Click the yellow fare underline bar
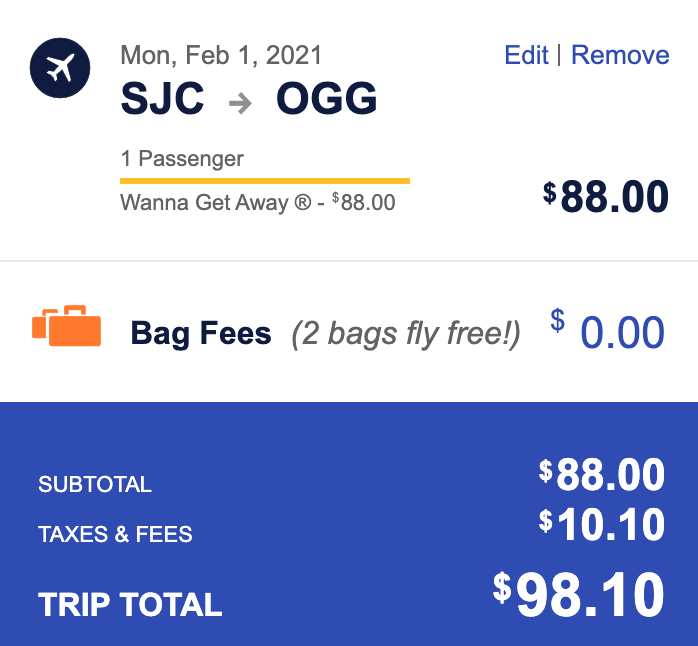Image resolution: width=698 pixels, height=646 pixels. (265, 181)
